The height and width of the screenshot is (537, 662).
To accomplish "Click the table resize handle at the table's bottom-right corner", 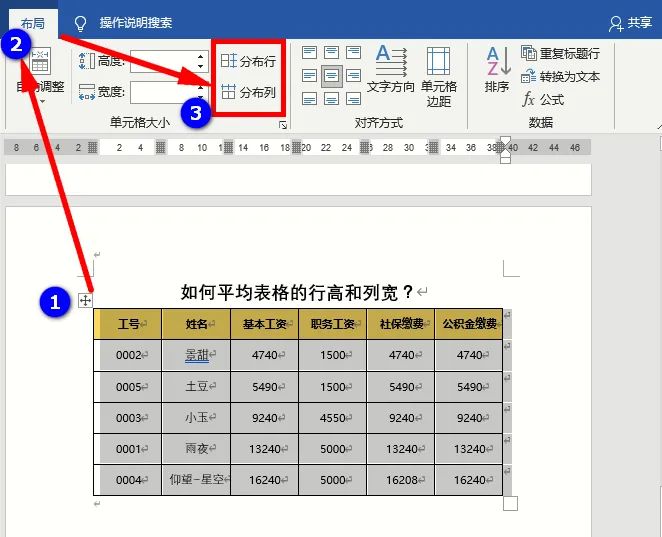I will coord(510,504).
